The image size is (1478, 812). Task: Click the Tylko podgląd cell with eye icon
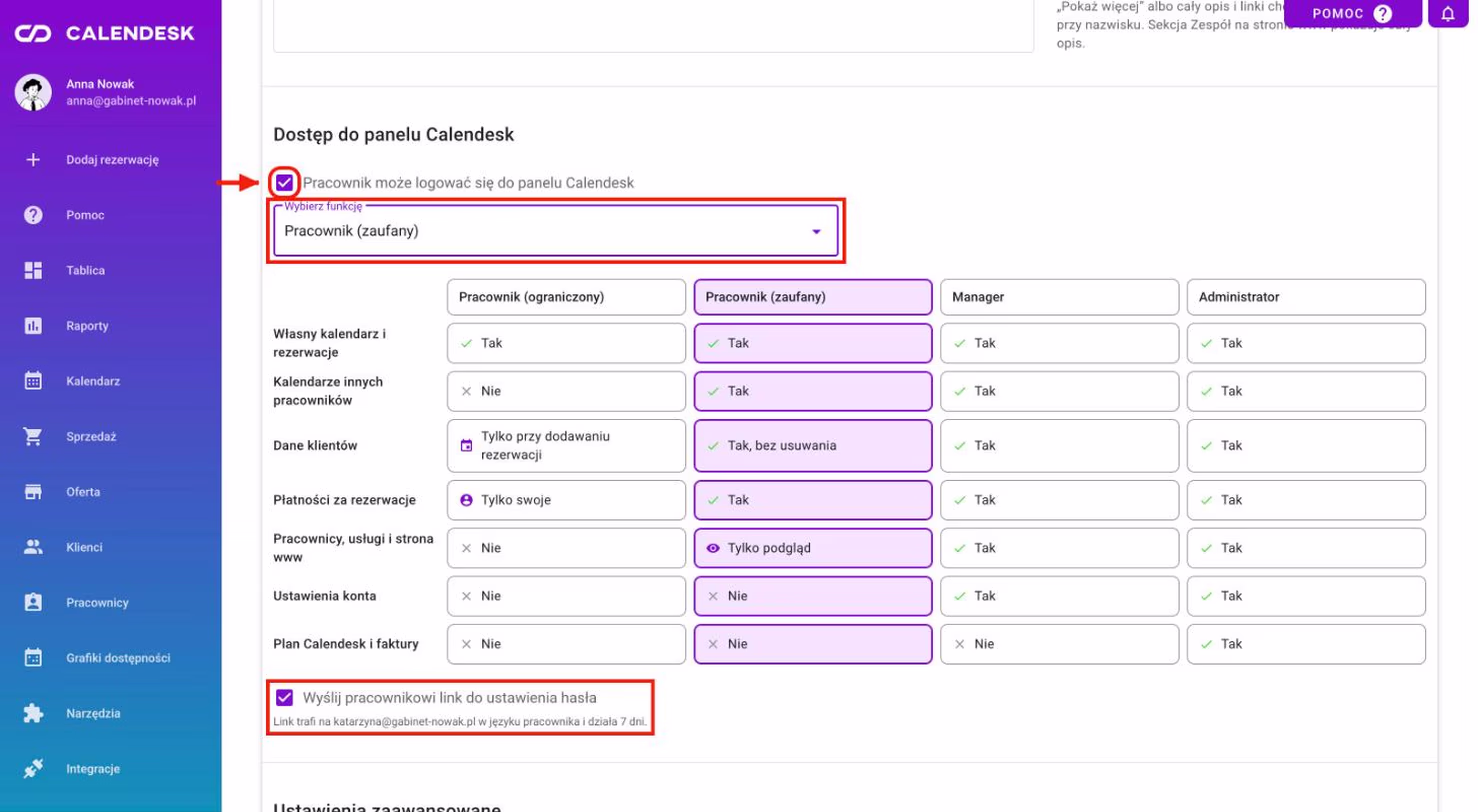[813, 548]
